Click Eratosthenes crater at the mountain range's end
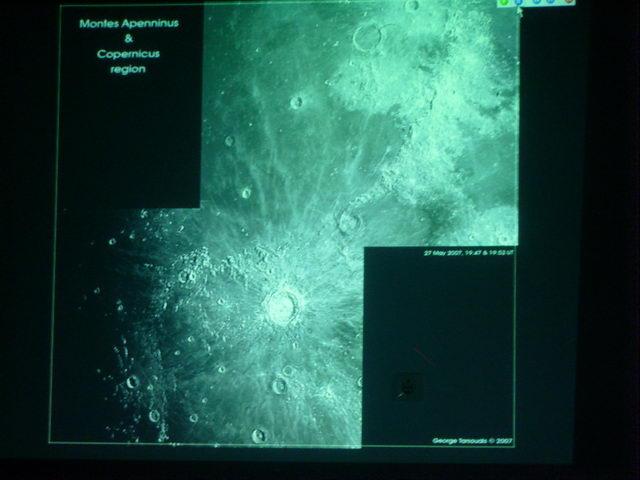 pyautogui.click(x=350, y=222)
